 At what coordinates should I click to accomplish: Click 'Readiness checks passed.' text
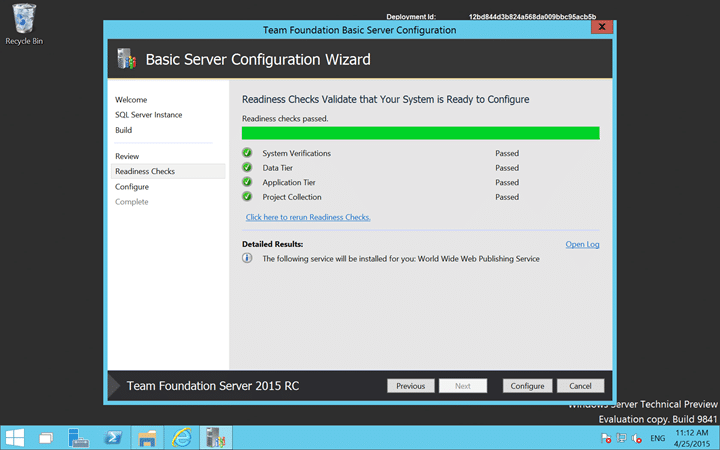point(285,118)
